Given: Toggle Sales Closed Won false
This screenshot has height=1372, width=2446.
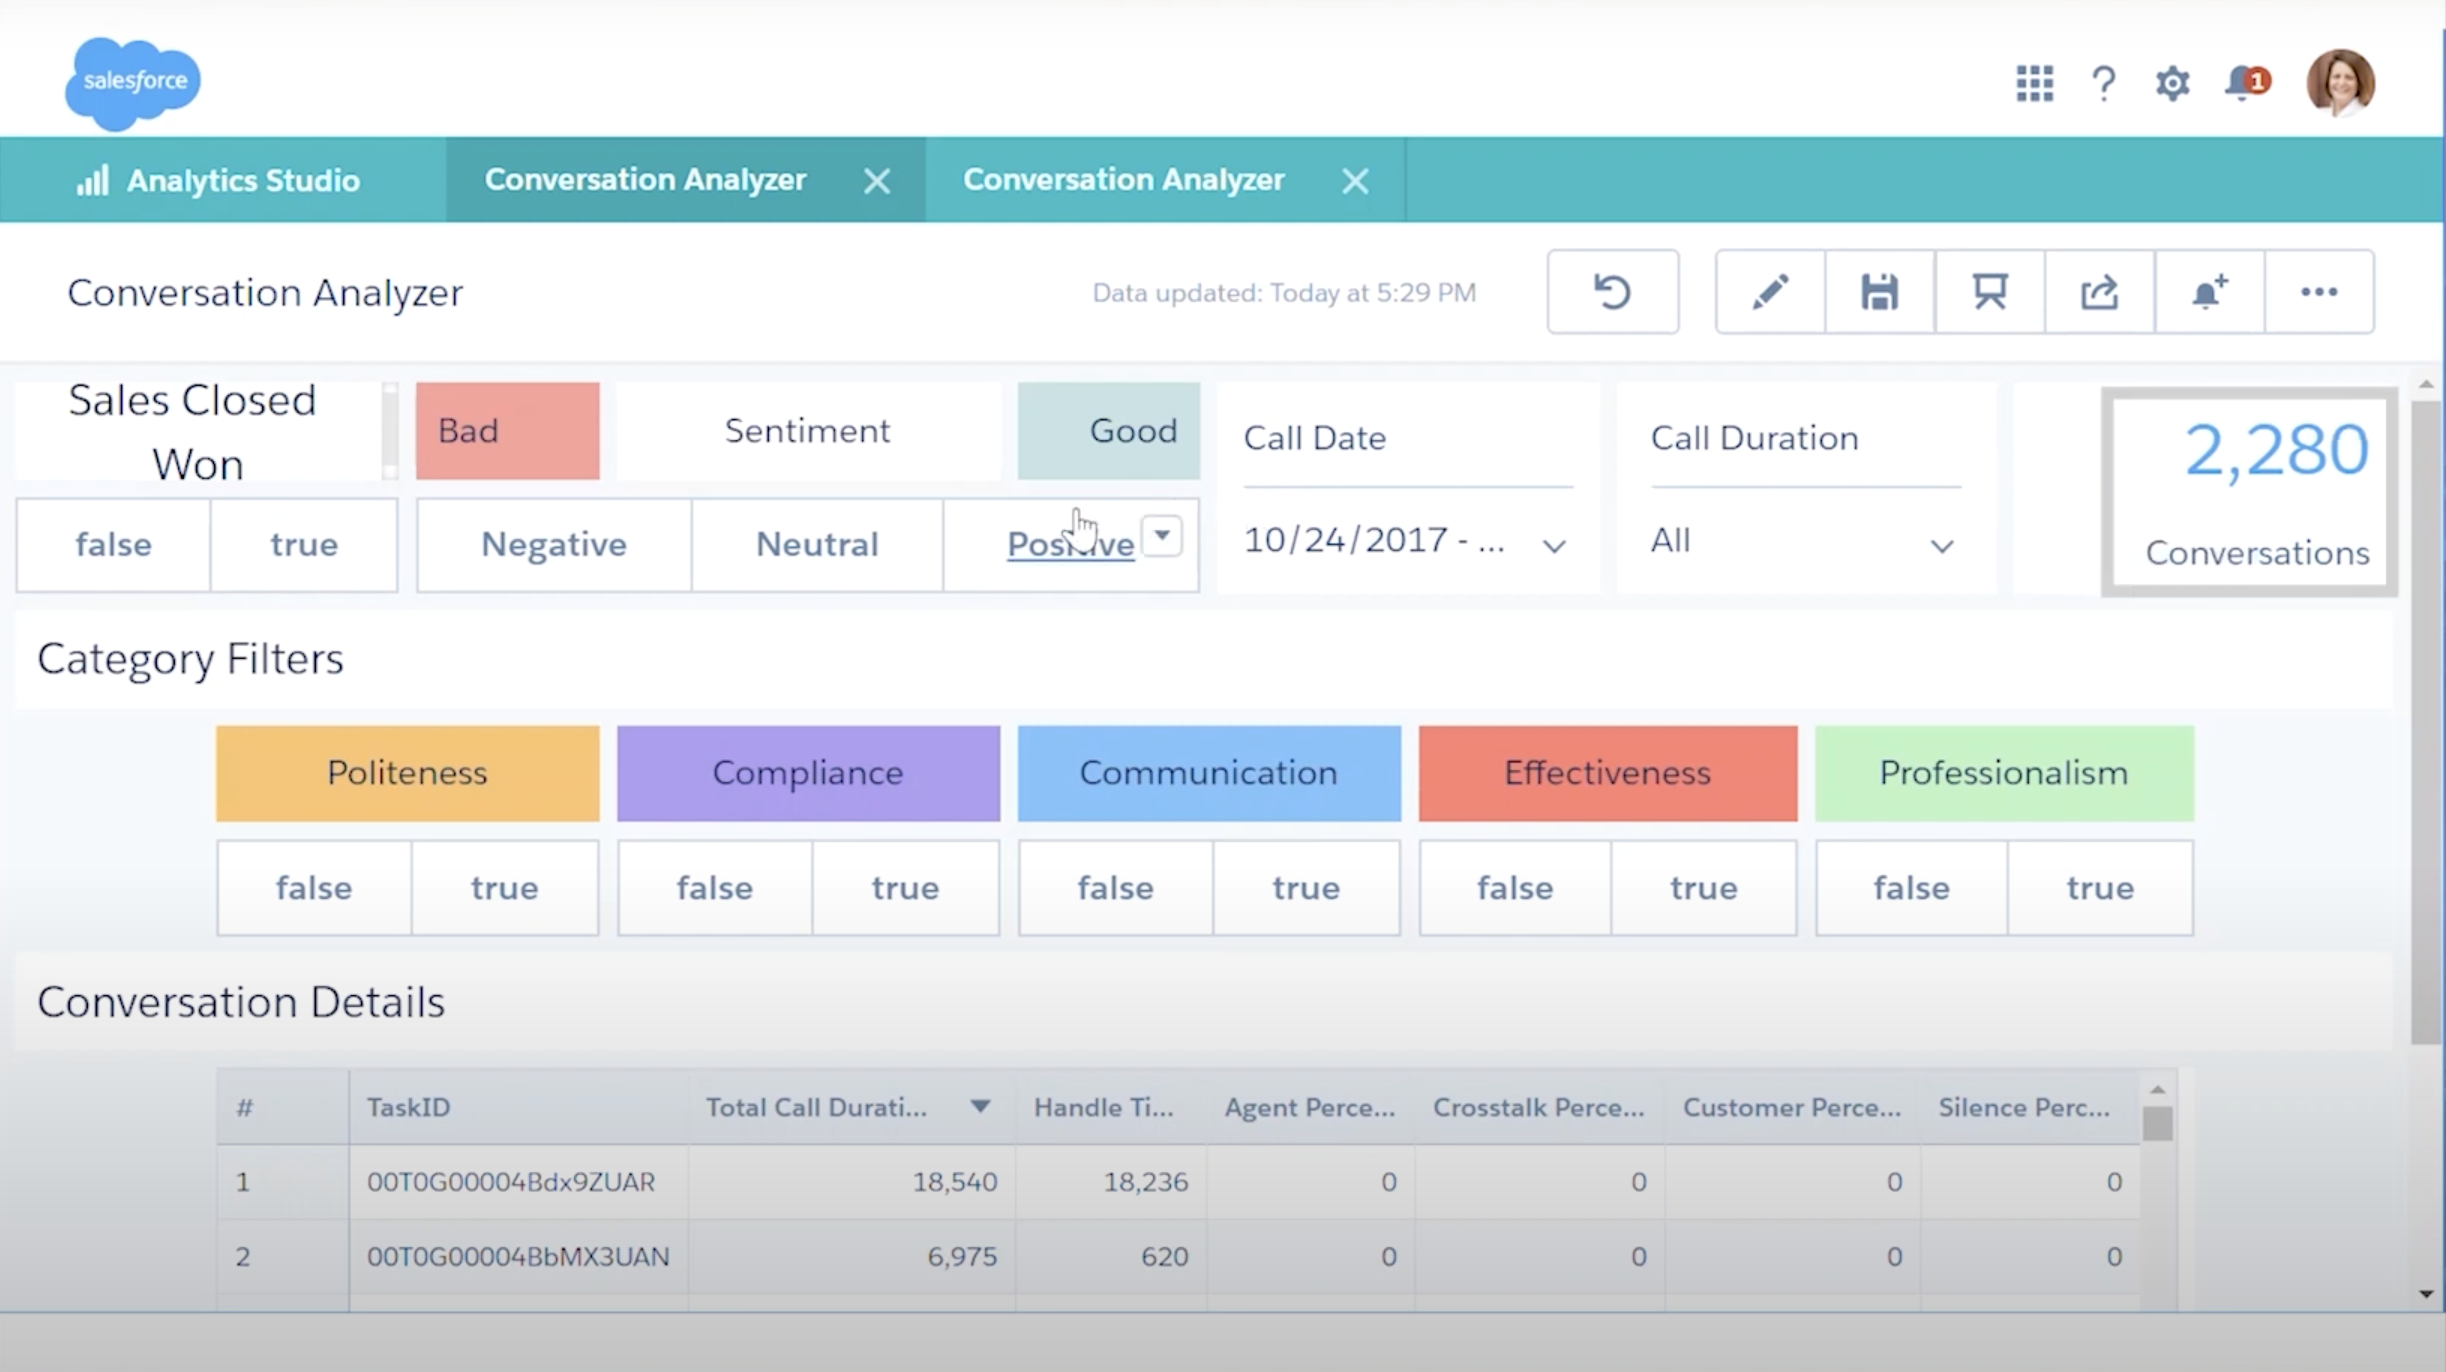Looking at the screenshot, I should tap(113, 545).
